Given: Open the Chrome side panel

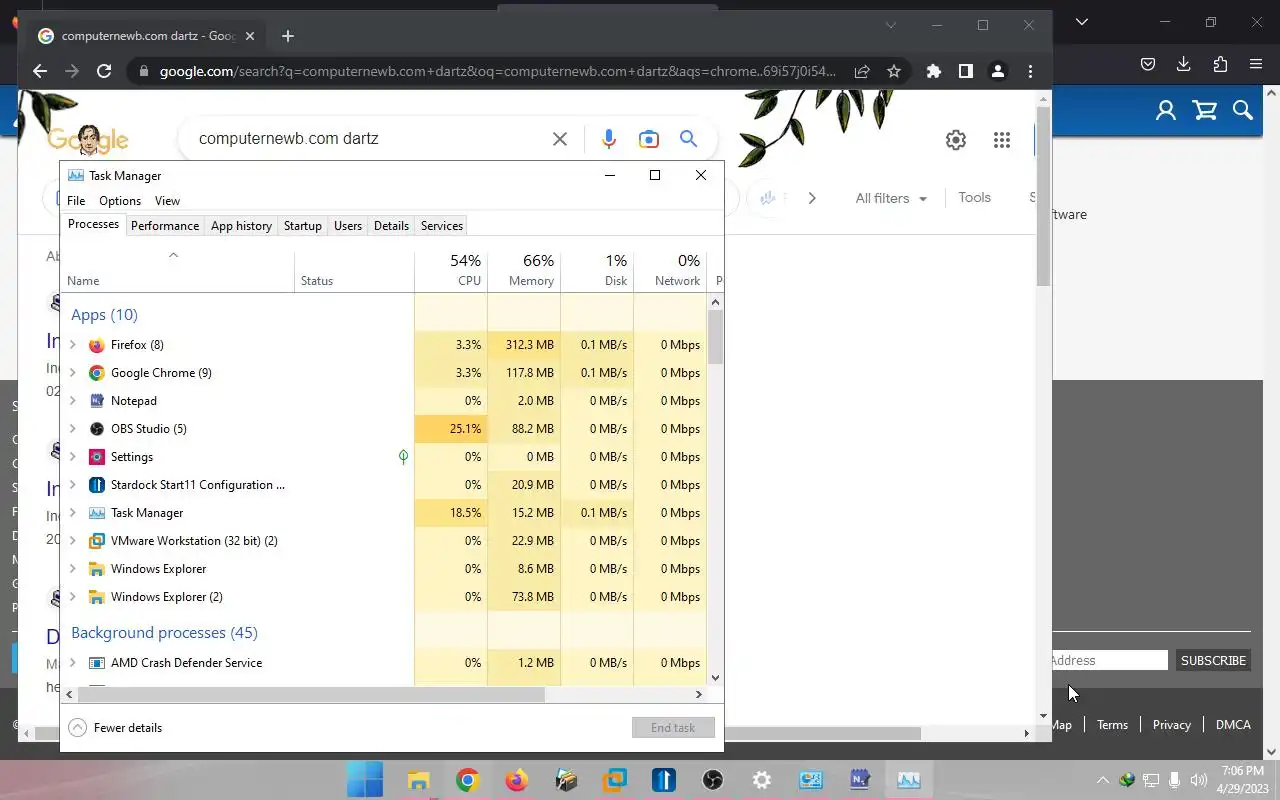Looking at the screenshot, I should pos(966,71).
